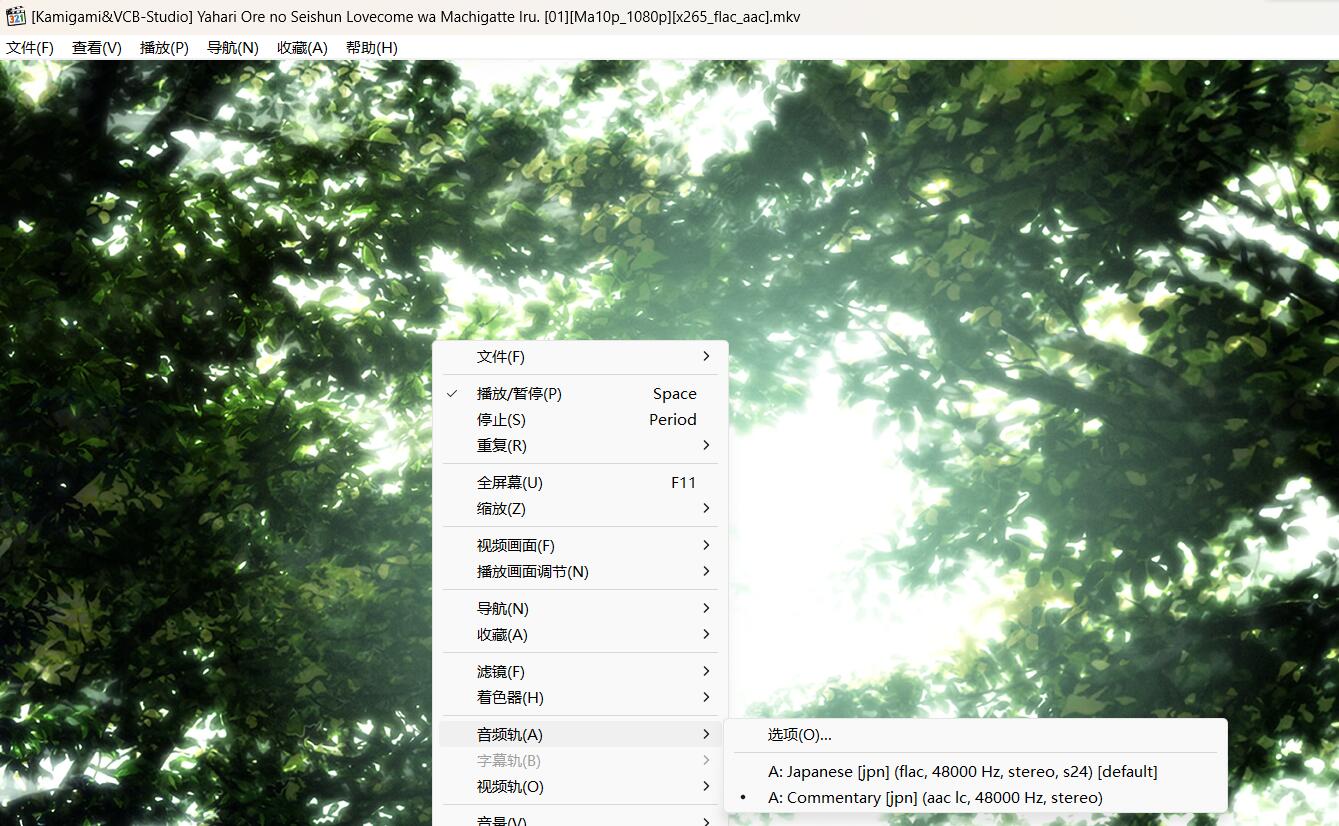Expand the 滤镜(F) submenu

[580, 672]
